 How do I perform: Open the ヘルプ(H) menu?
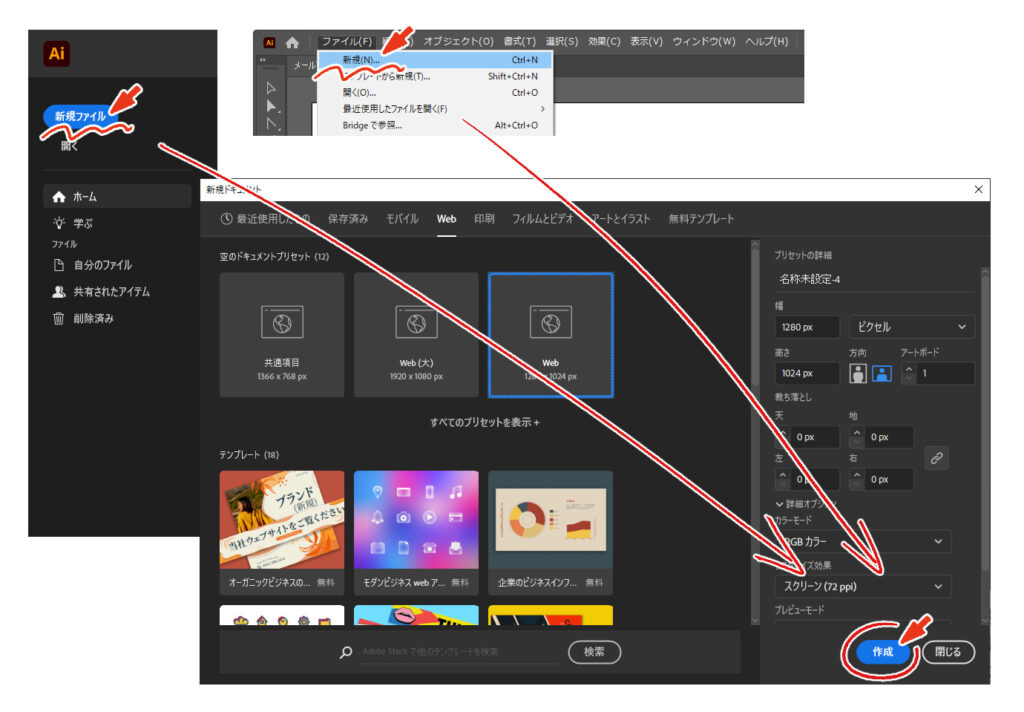pyautogui.click(x=767, y=41)
